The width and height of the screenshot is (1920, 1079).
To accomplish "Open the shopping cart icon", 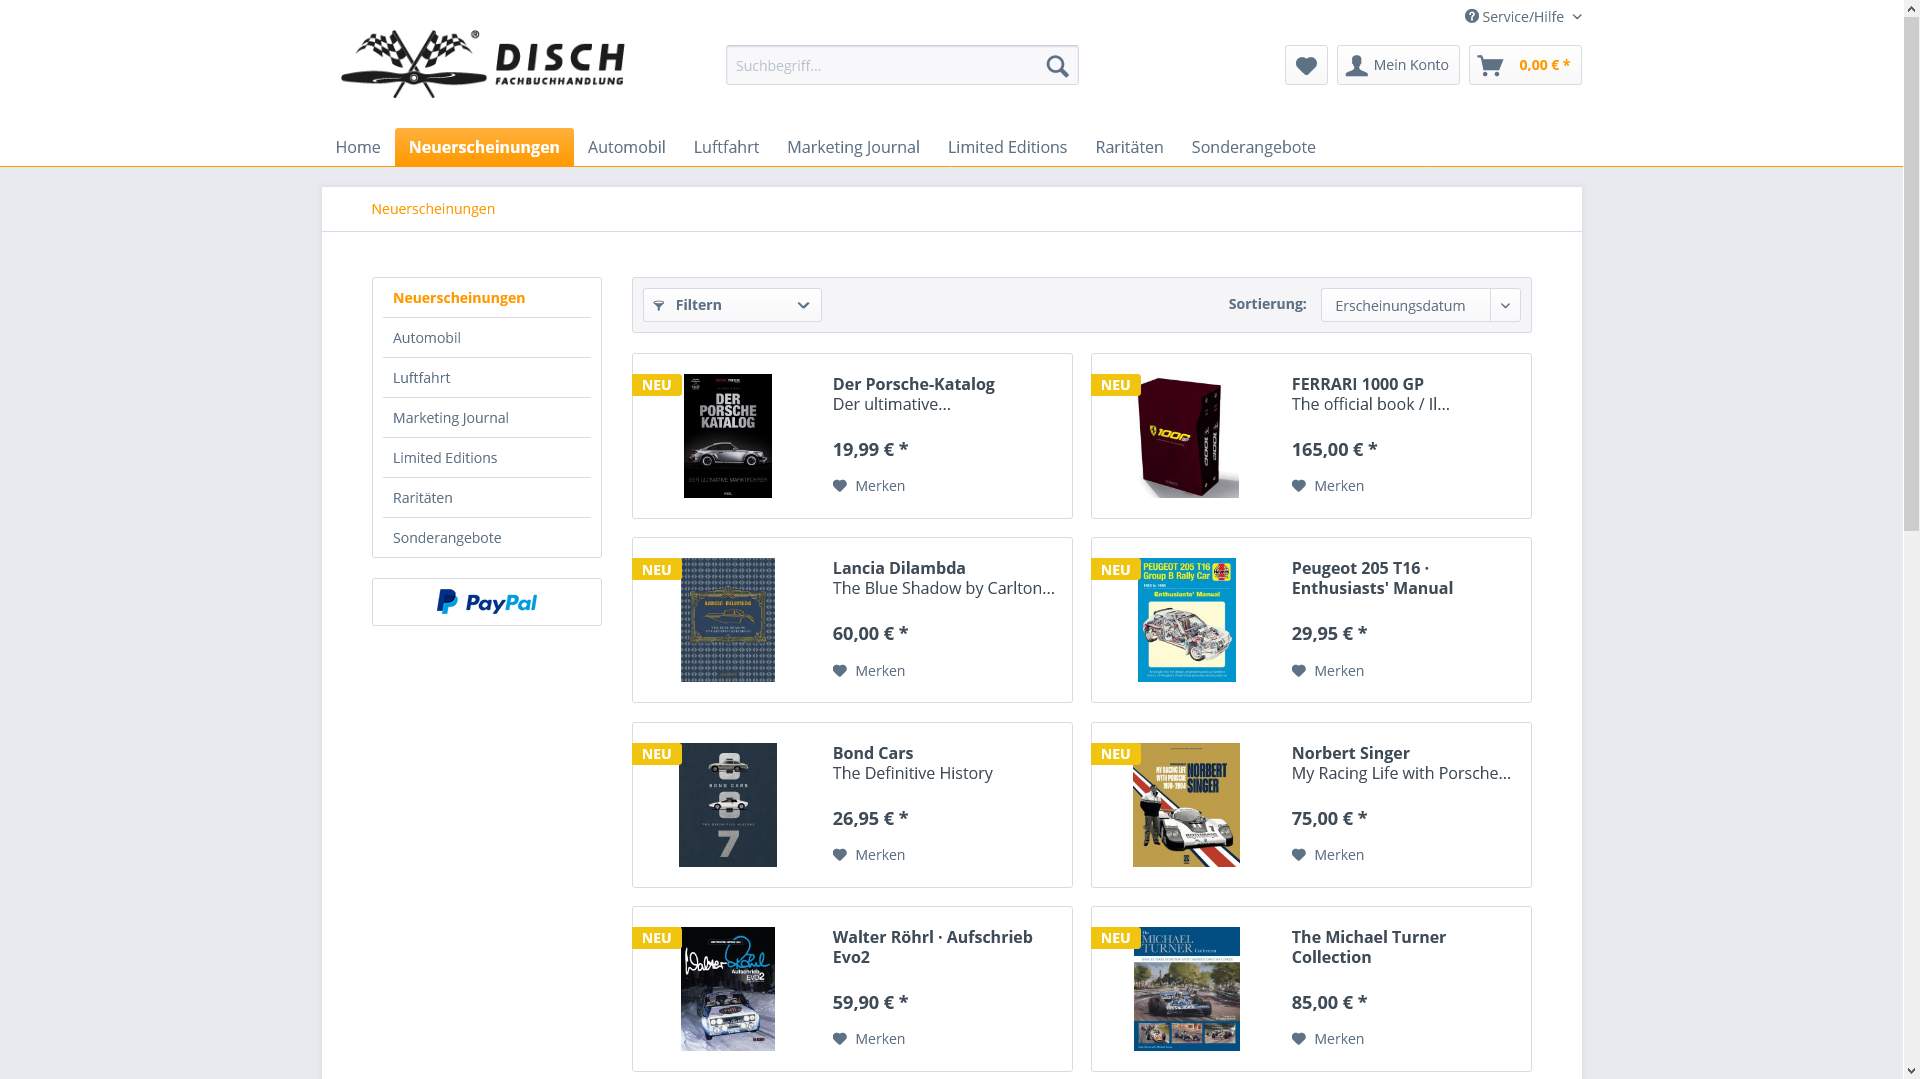I will pos(1490,66).
